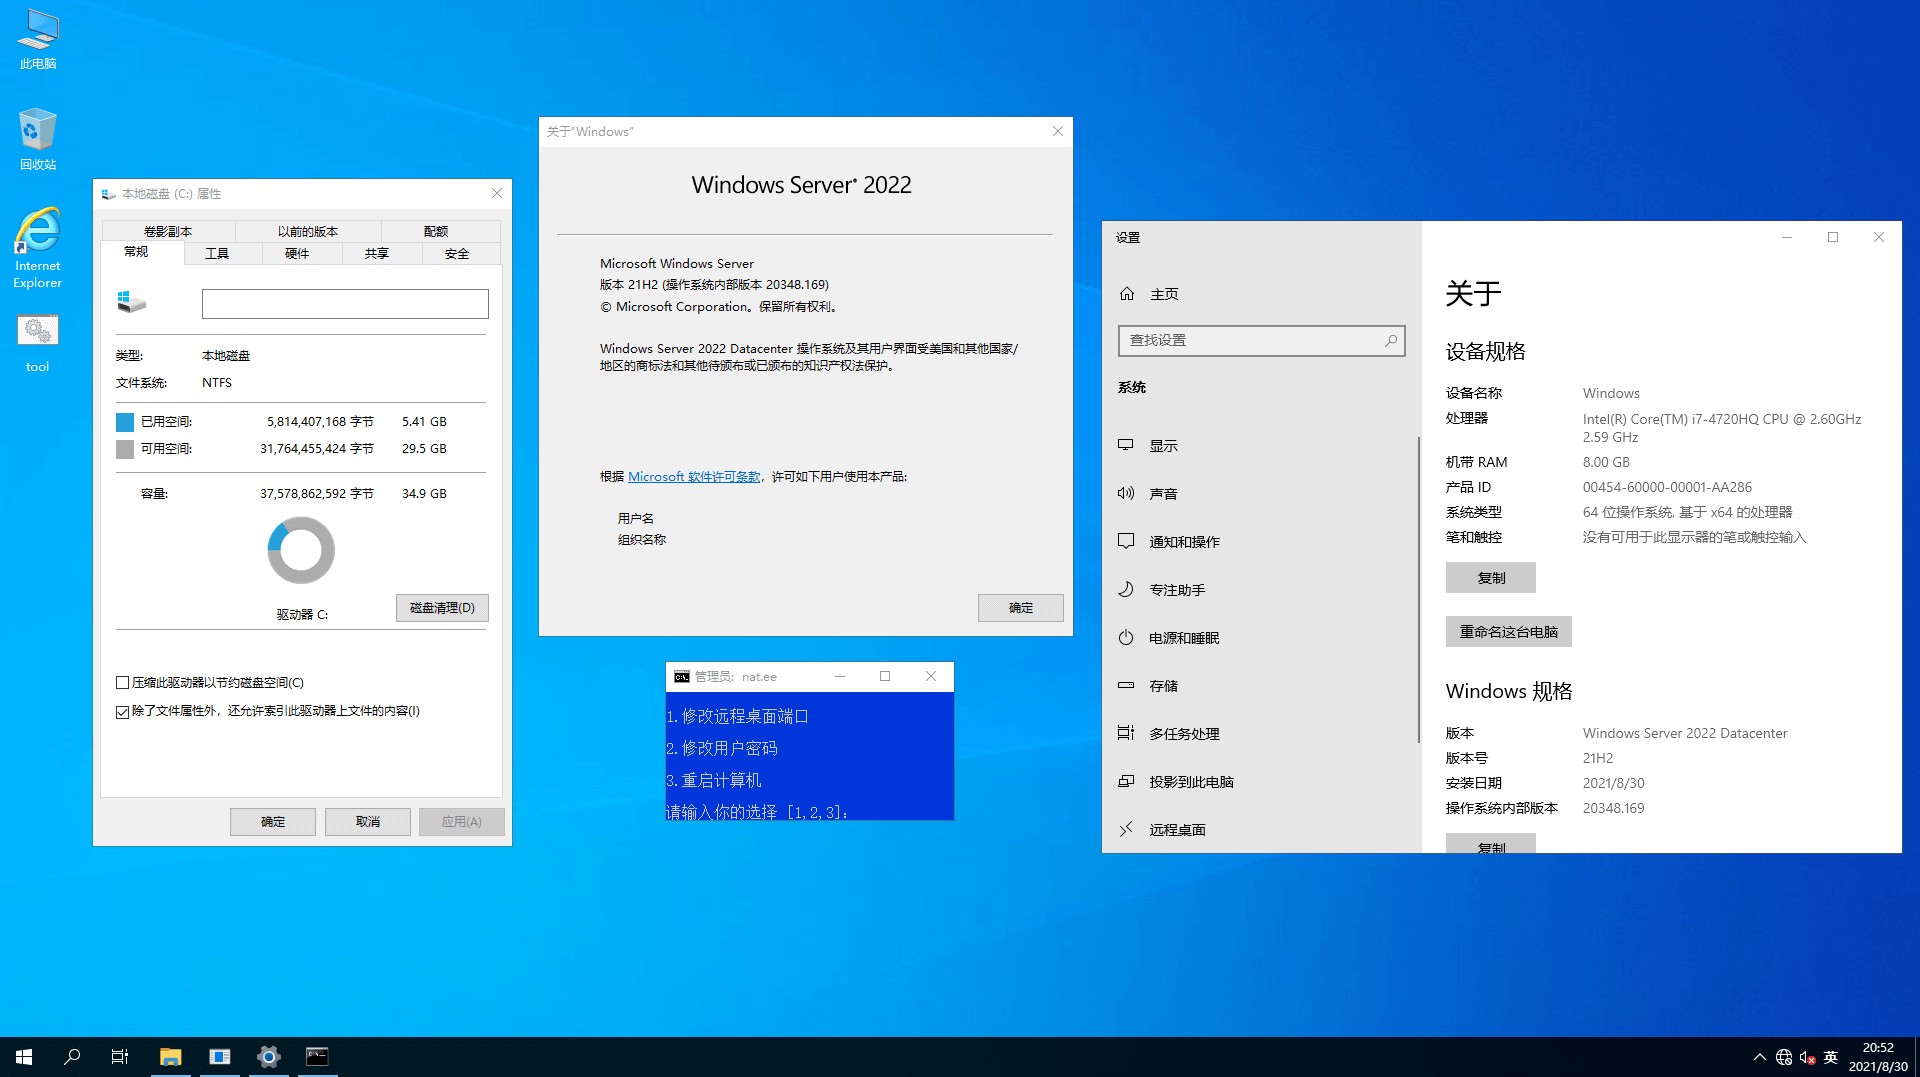
Task: Expand hidden icons in the system tray
Action: click(x=1759, y=1056)
